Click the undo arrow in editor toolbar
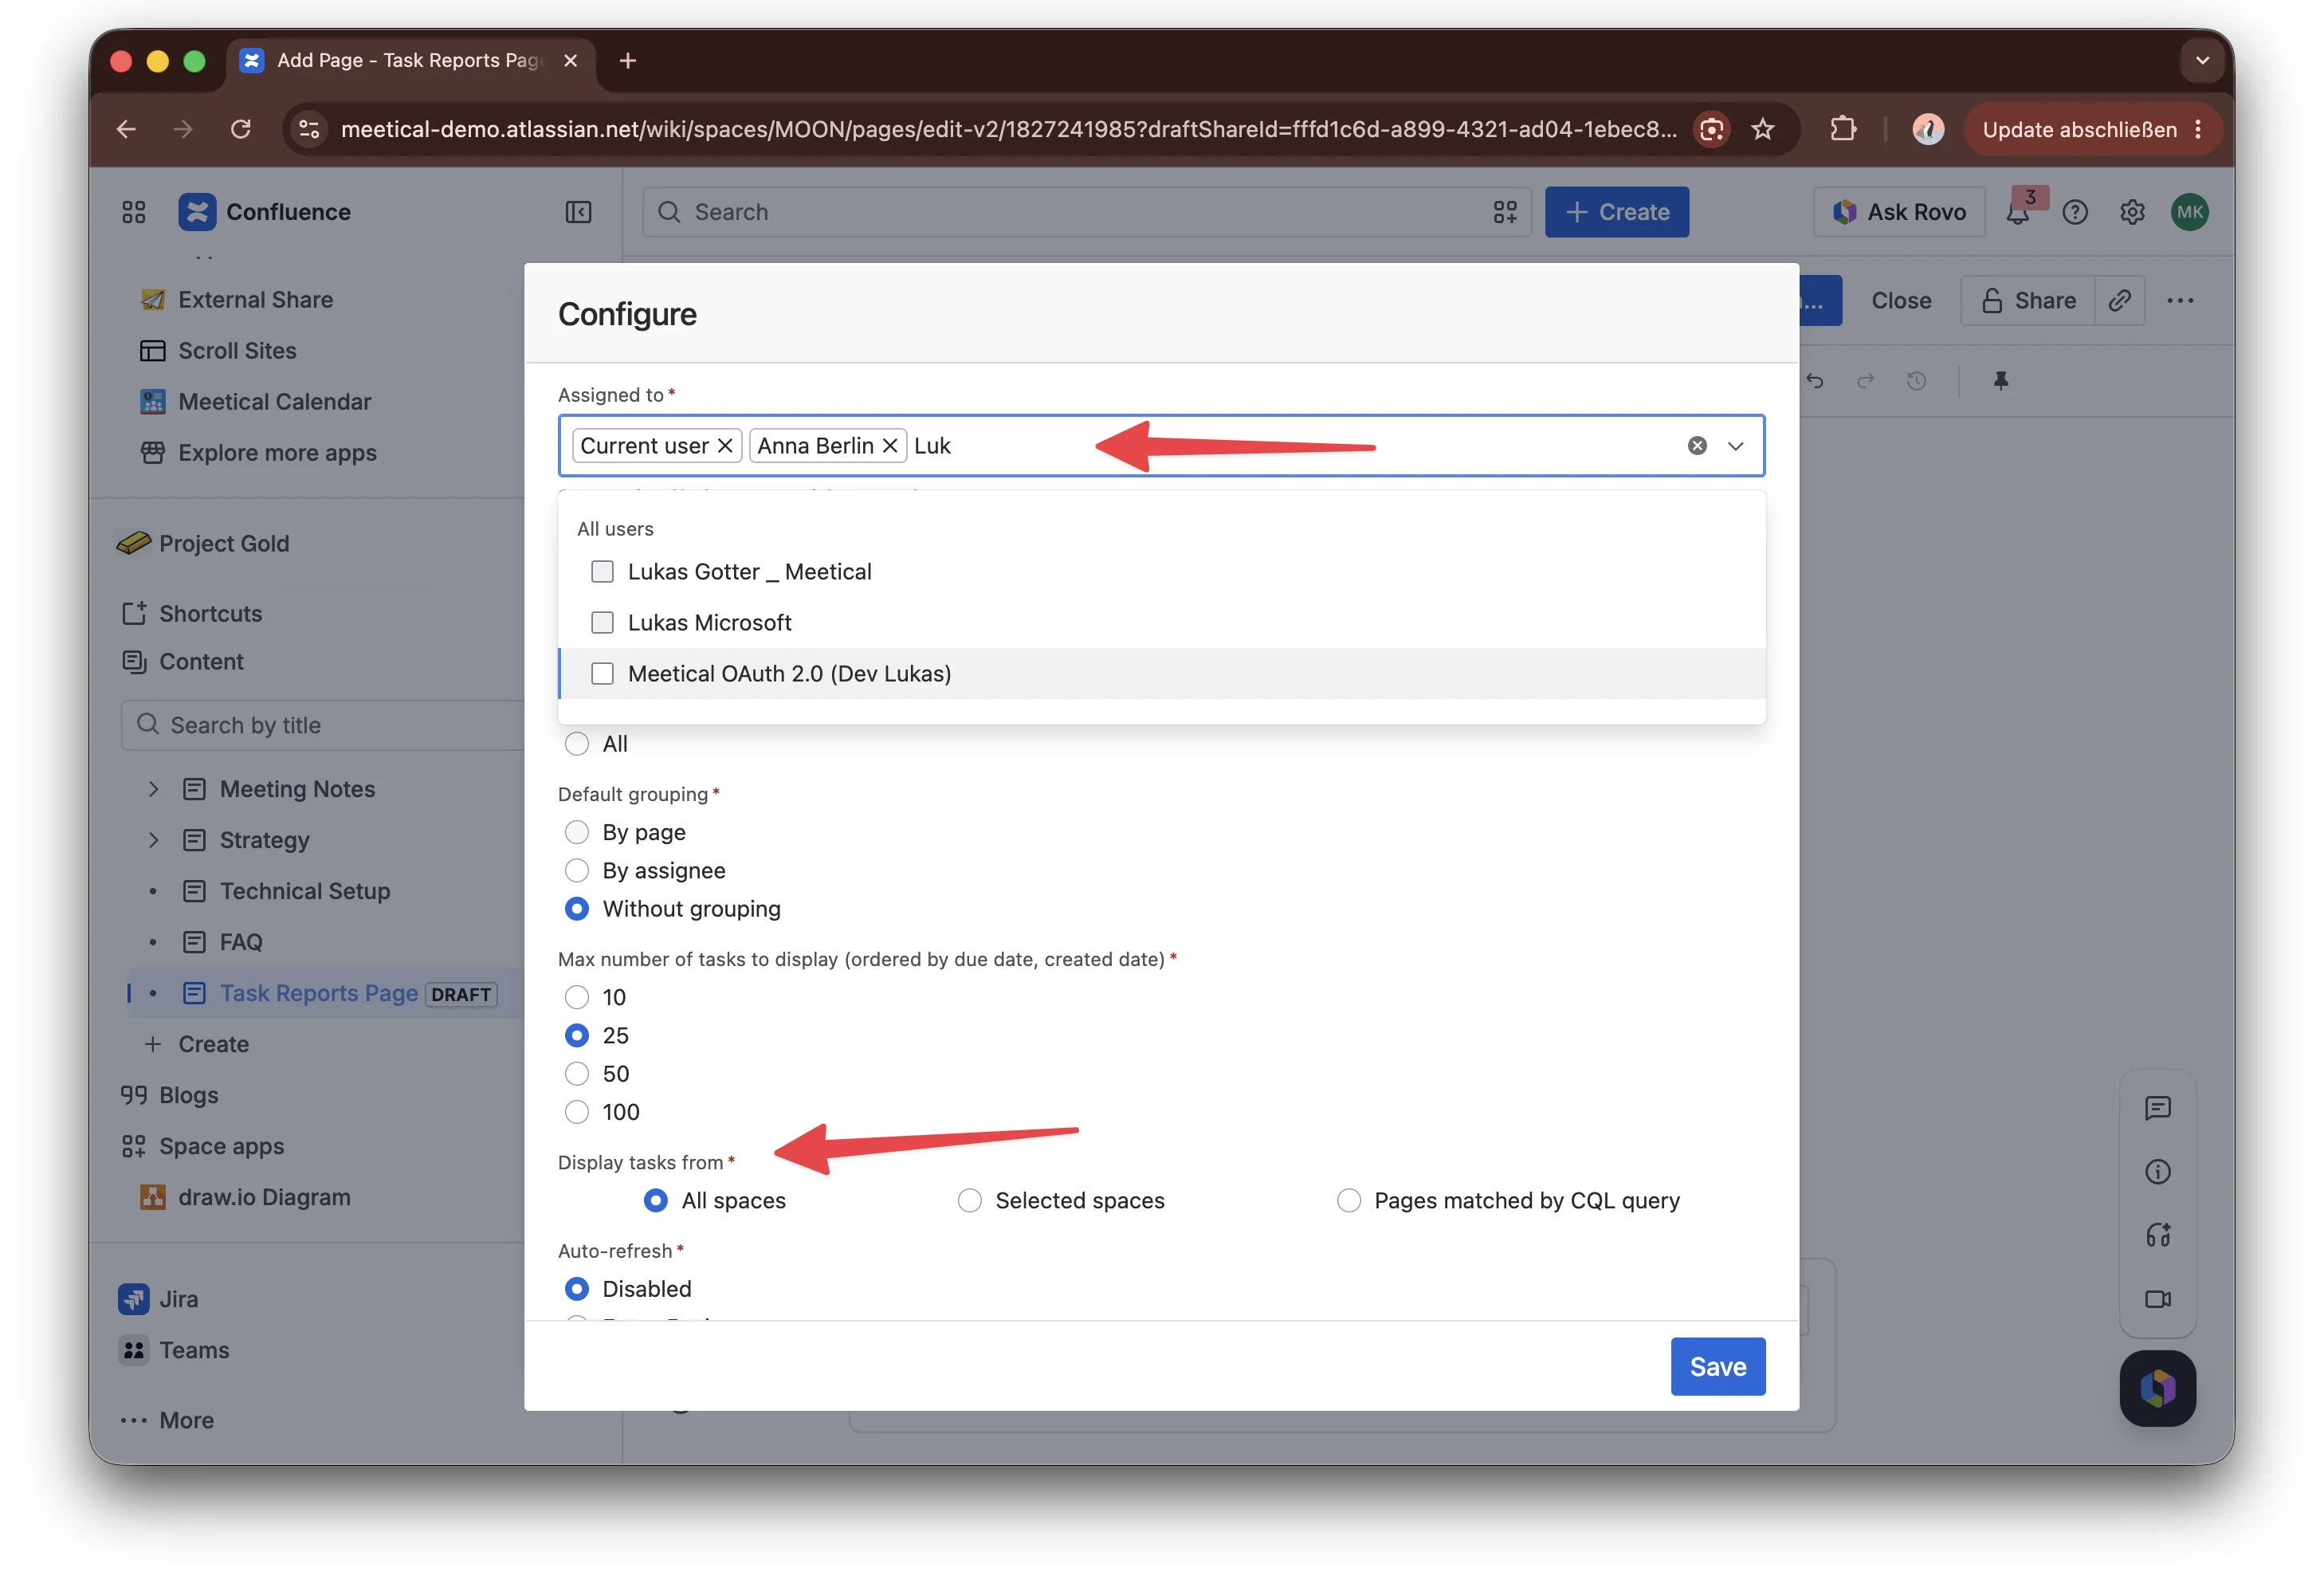Image resolution: width=2324 pixels, height=1583 pixels. click(1814, 381)
